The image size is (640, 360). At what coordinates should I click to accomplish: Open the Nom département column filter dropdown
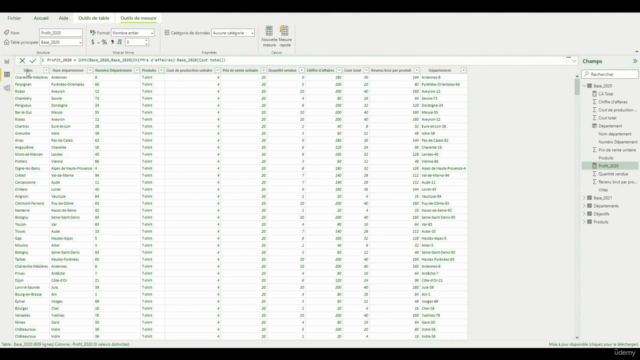click(x=90, y=70)
